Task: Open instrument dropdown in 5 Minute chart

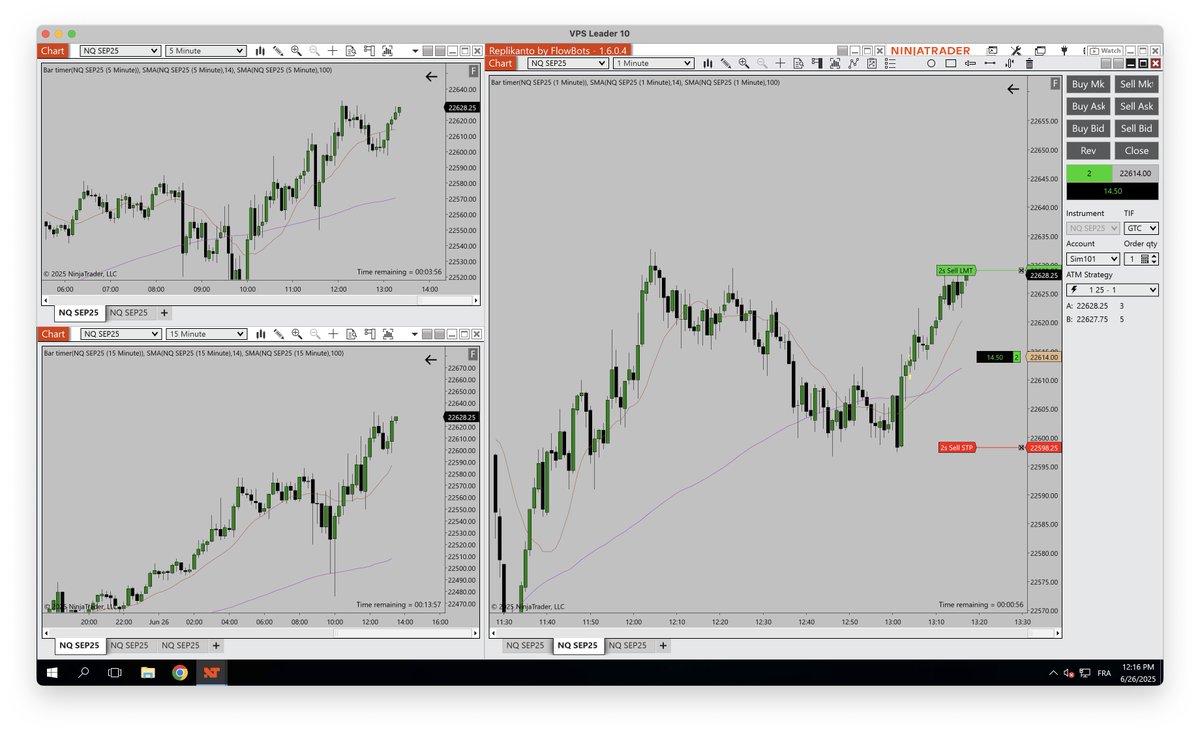Action: point(120,50)
